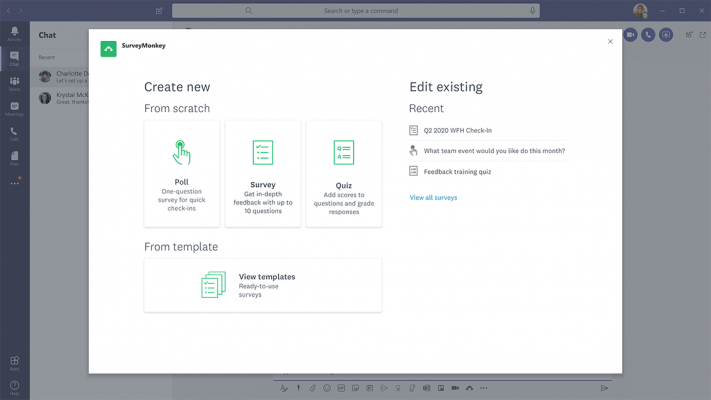Open SurveyMonkey icon in compose bar
Image resolution: width=711 pixels, height=400 pixels.
tap(469, 388)
